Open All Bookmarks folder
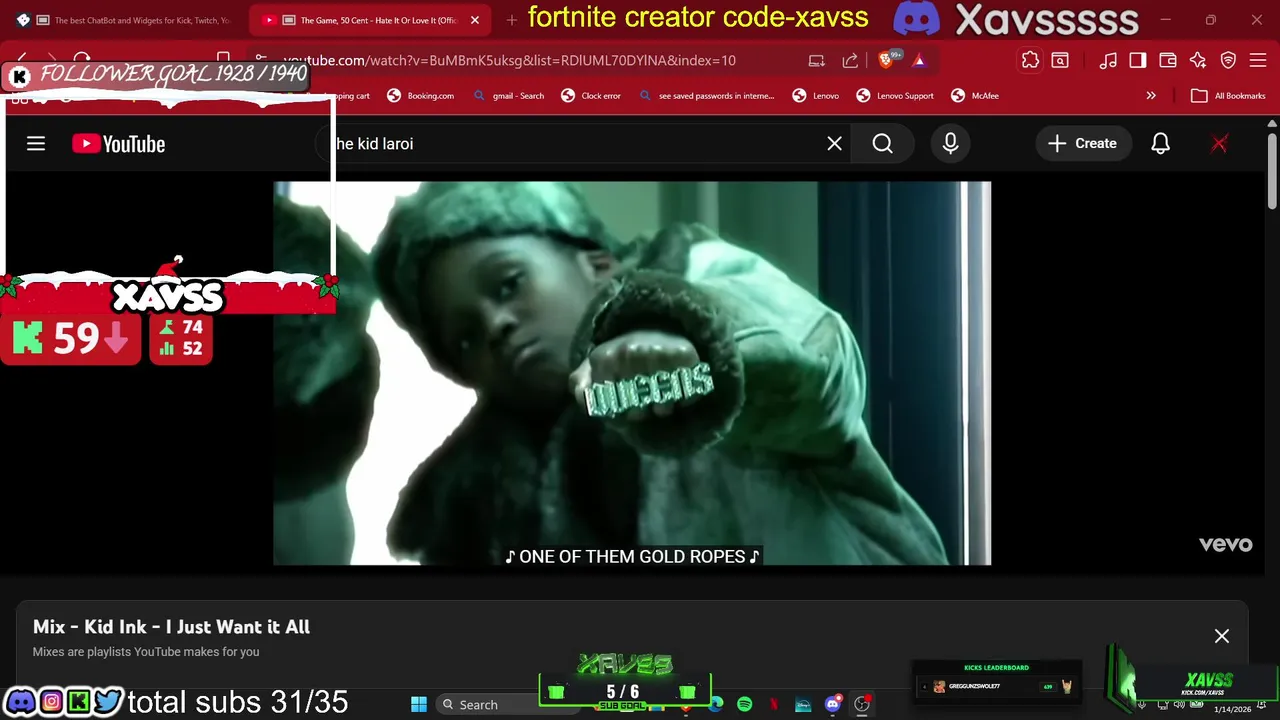Image resolution: width=1280 pixels, height=720 pixels. (1229, 96)
